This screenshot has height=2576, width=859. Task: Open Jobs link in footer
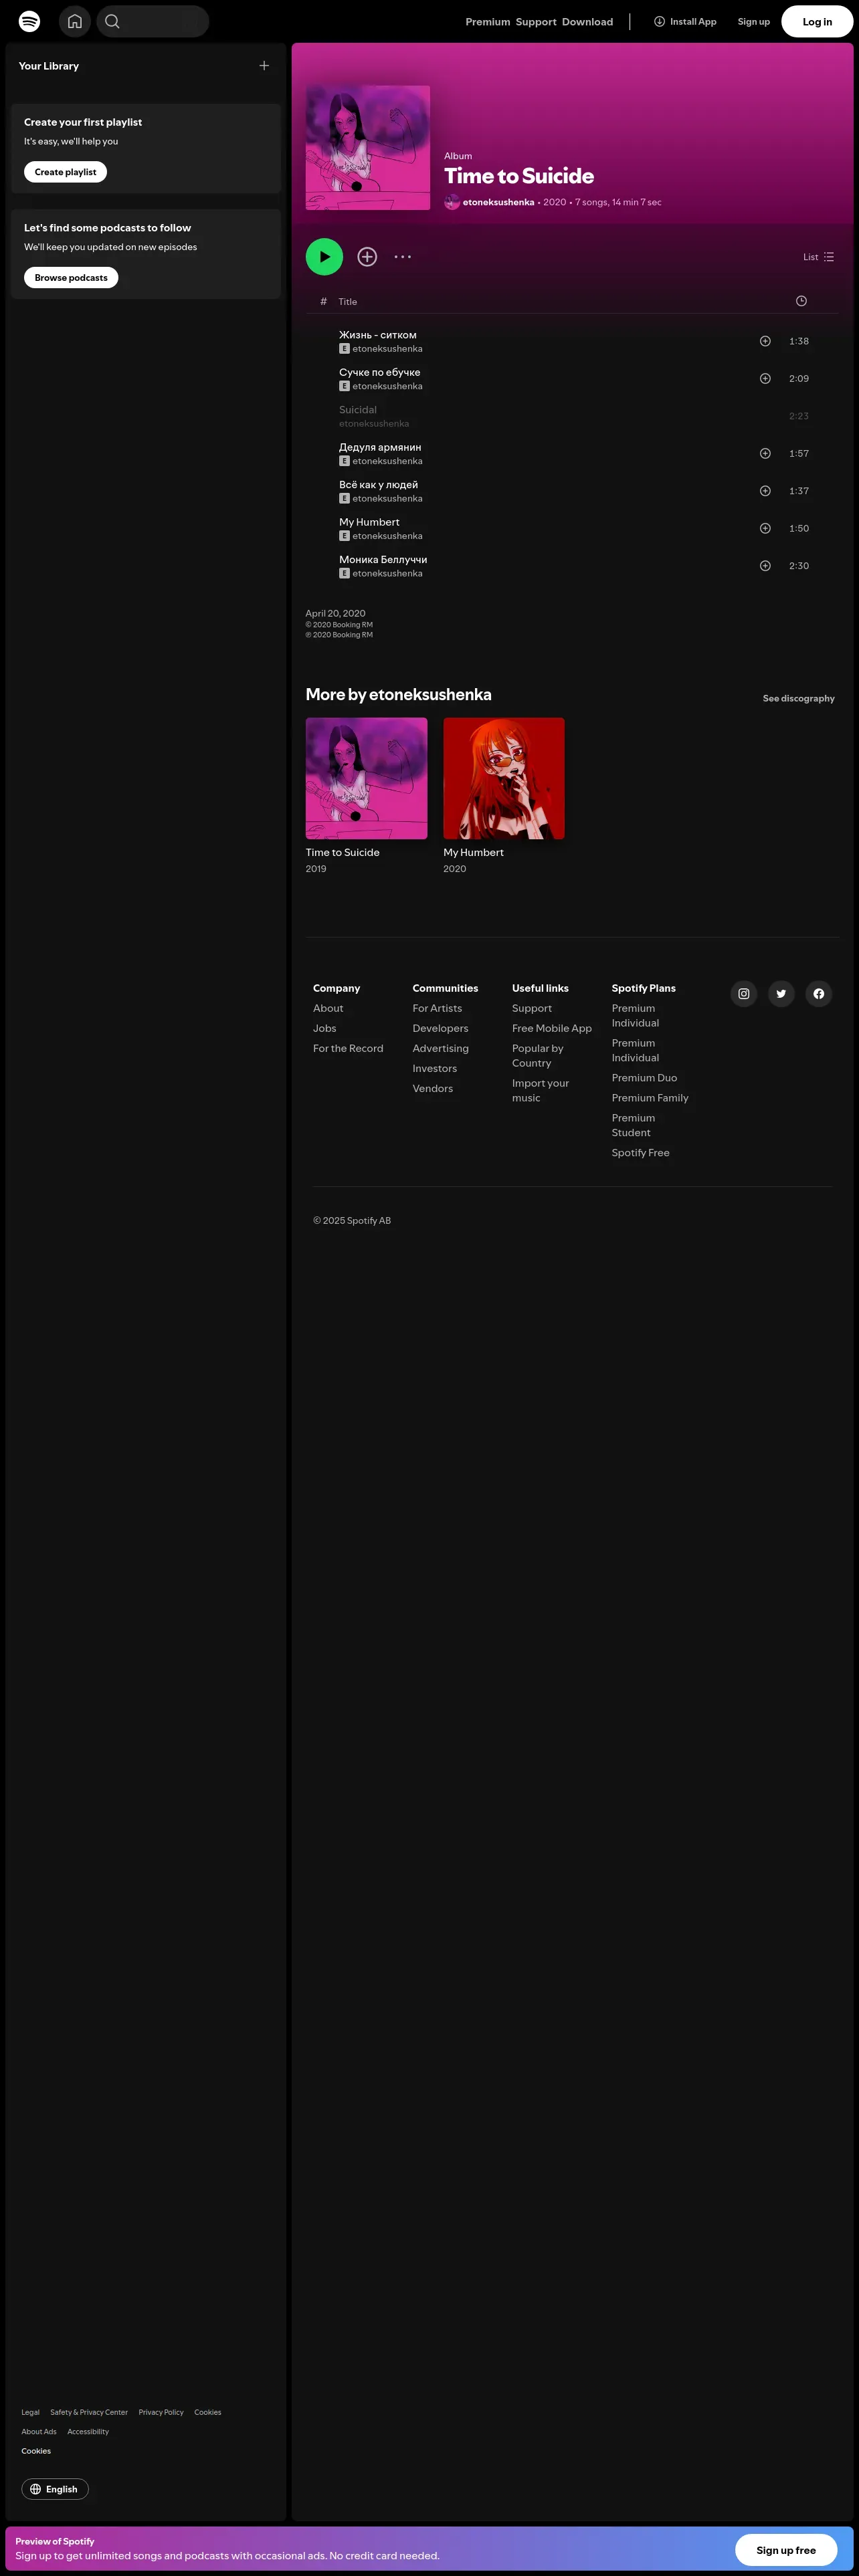324,1028
